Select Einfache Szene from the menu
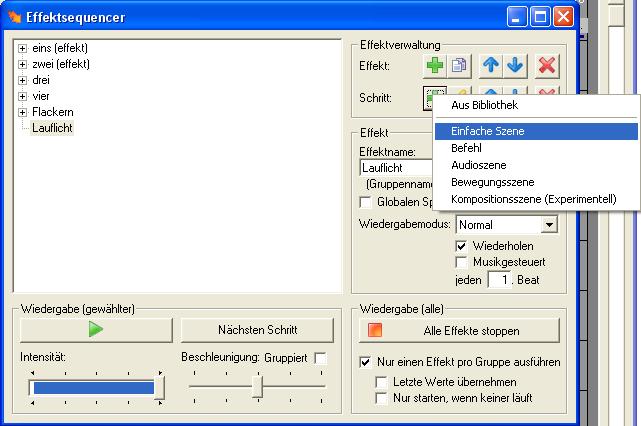Image resolution: width=641 pixels, height=426 pixels. coord(488,131)
